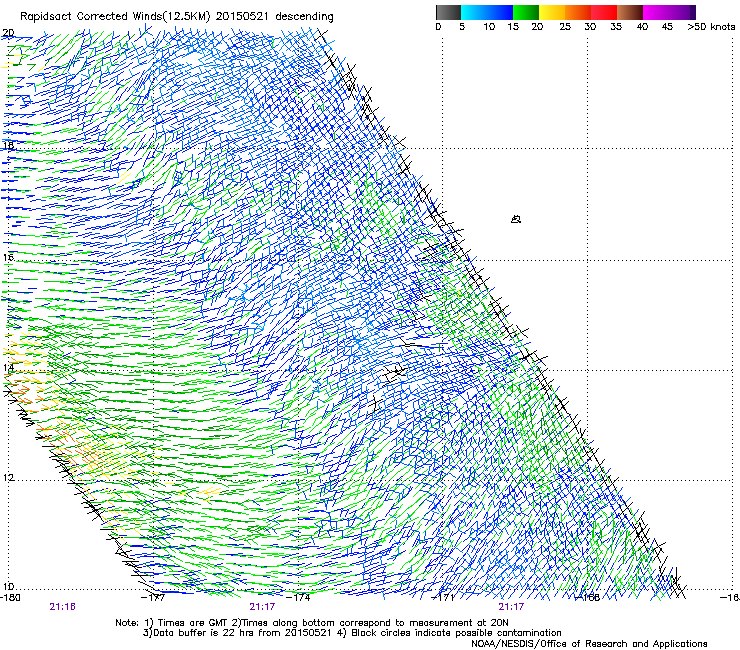740x650 pixels.
Task: Click the gray 0-5 knots legend swatch
Action: point(448,12)
